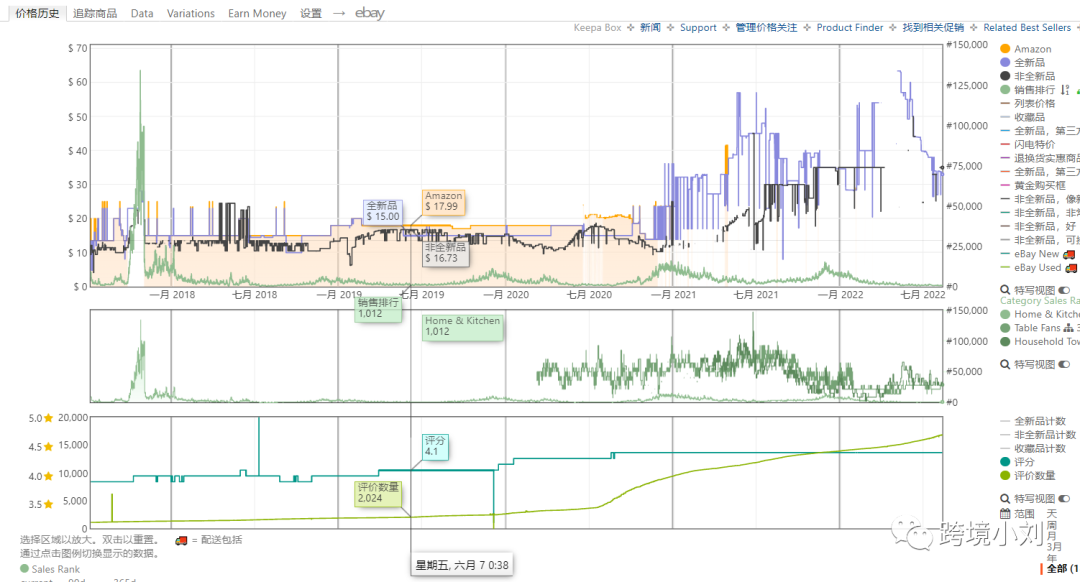Toggle the eBay New legend label
1080x582 pixels.
[x=1037, y=254]
